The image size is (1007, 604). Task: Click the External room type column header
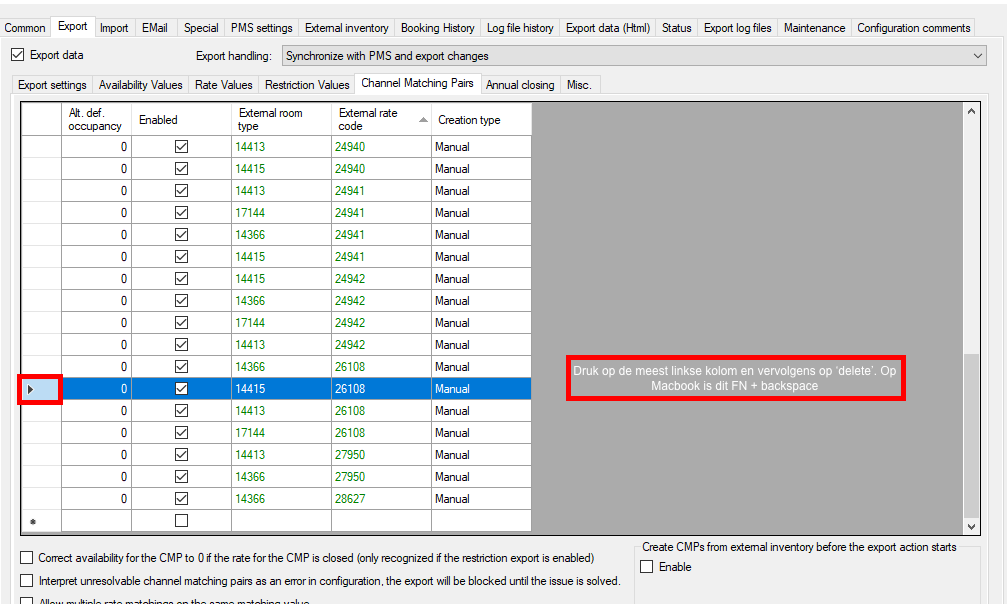281,120
